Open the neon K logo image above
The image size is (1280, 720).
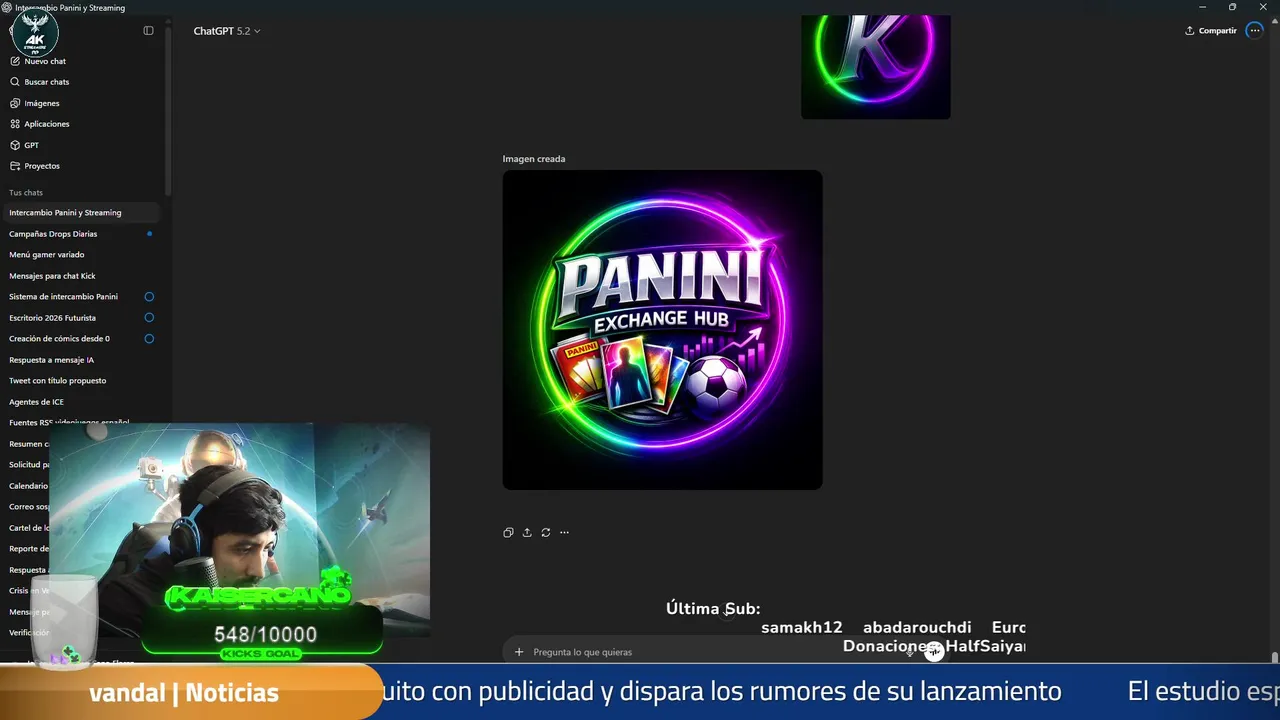[876, 67]
